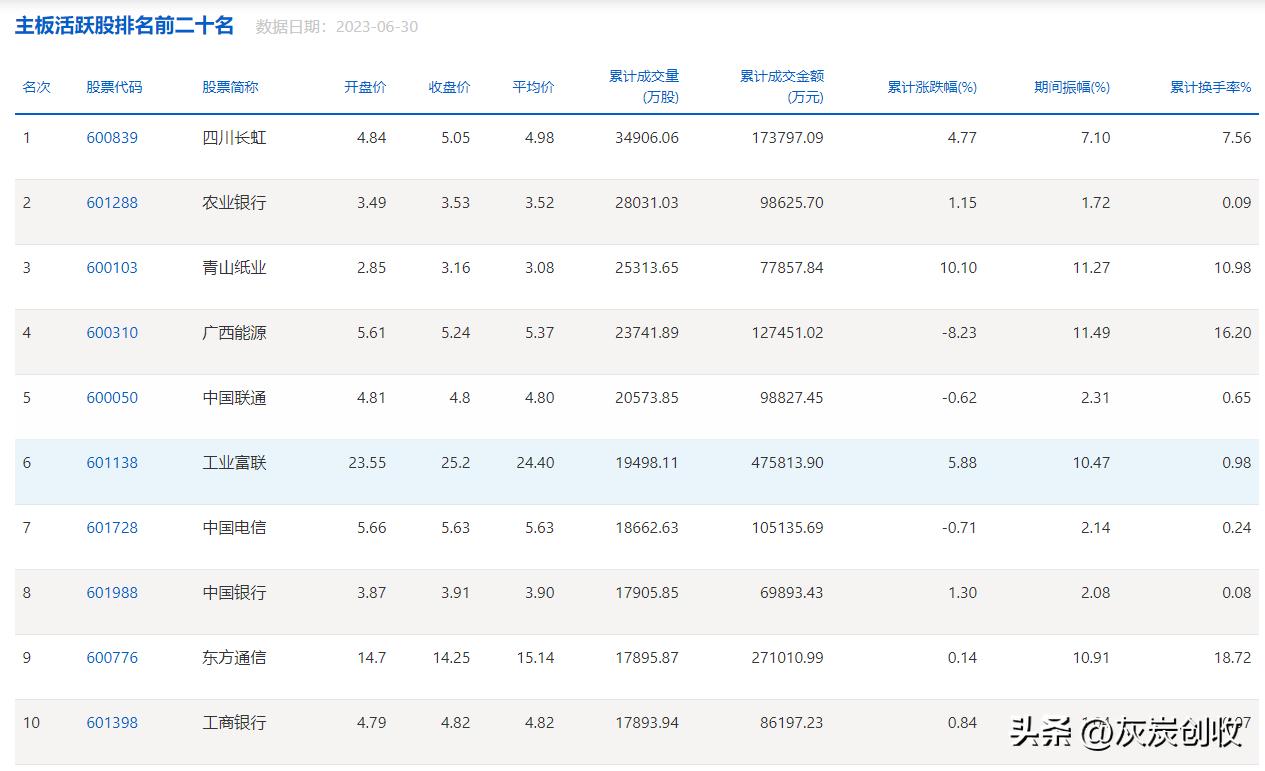Viewport: 1265px width, 771px height.
Task: Click the 累计成交量(万股) column header
Action: (x=644, y=87)
